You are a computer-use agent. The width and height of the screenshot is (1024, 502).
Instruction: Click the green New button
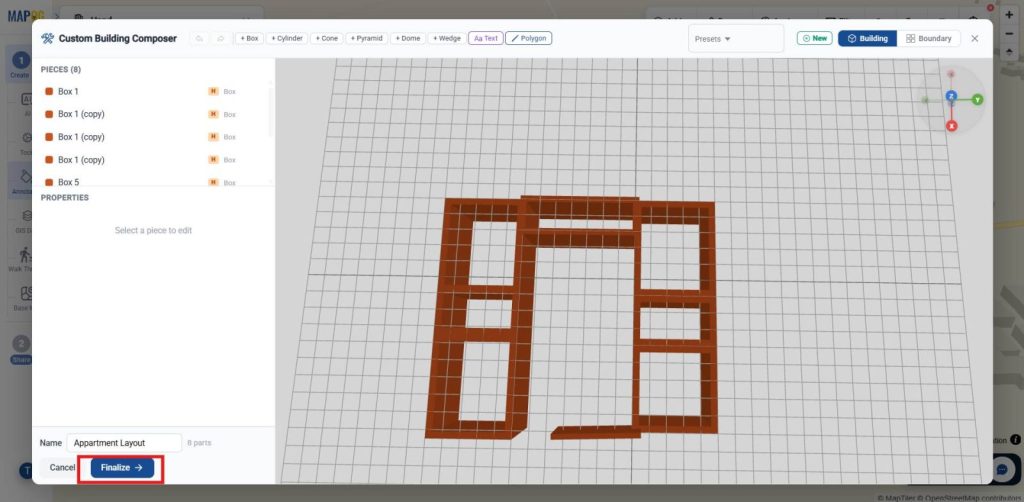click(x=814, y=39)
